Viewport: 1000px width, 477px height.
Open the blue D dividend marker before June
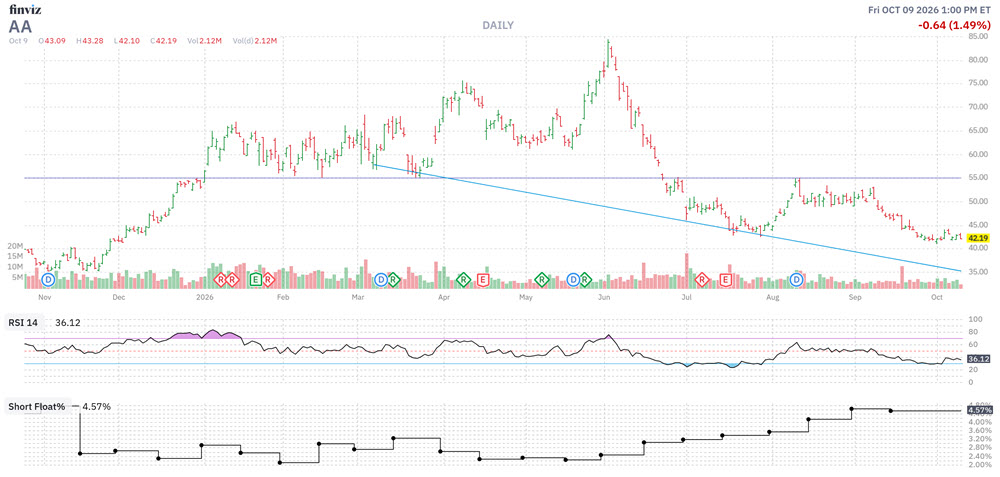click(573, 279)
